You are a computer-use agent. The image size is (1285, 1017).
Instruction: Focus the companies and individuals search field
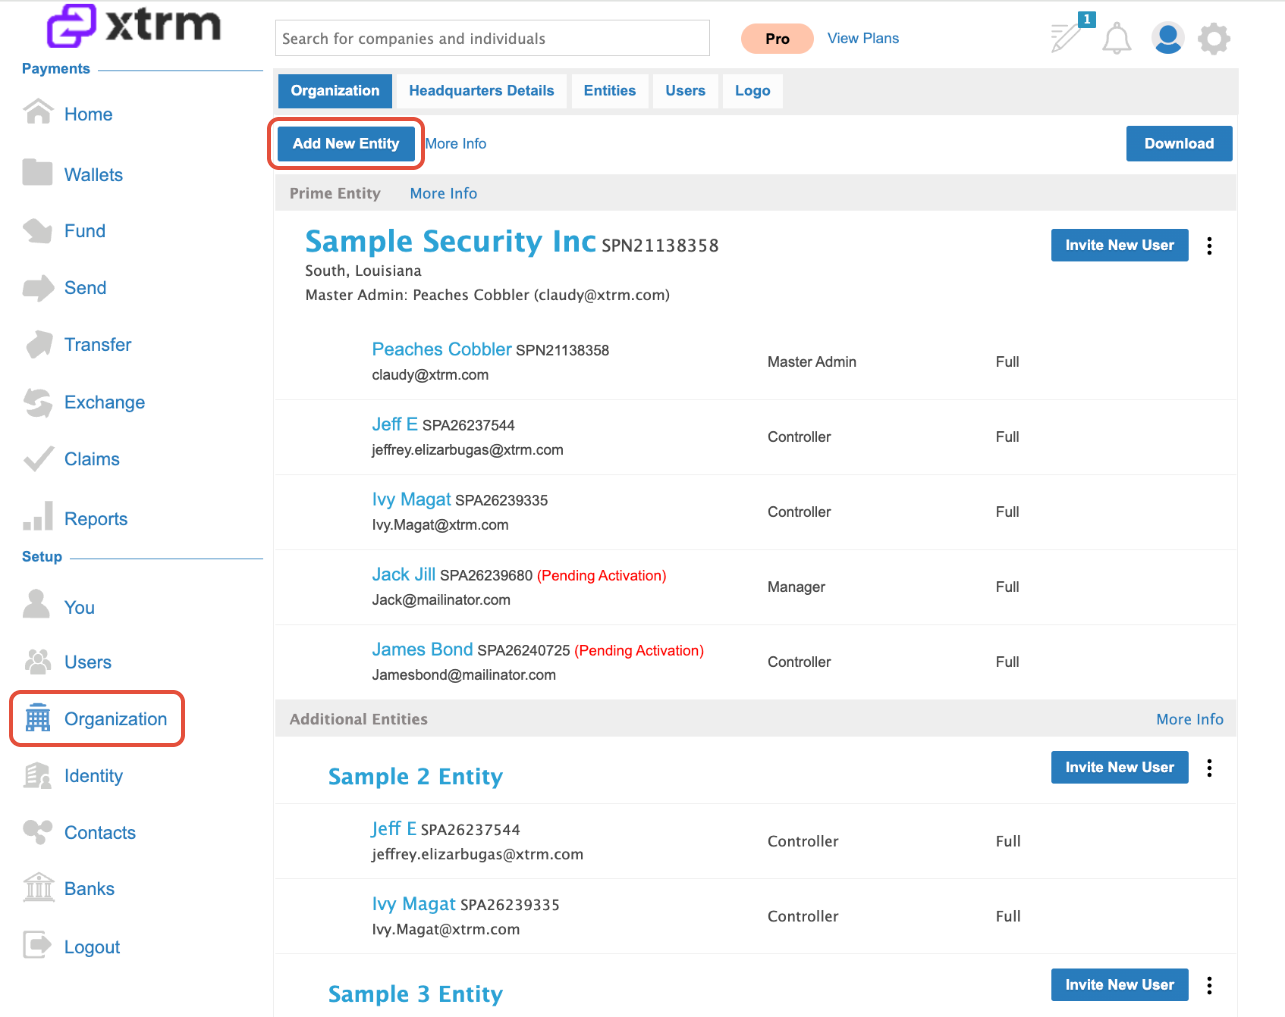pos(492,38)
